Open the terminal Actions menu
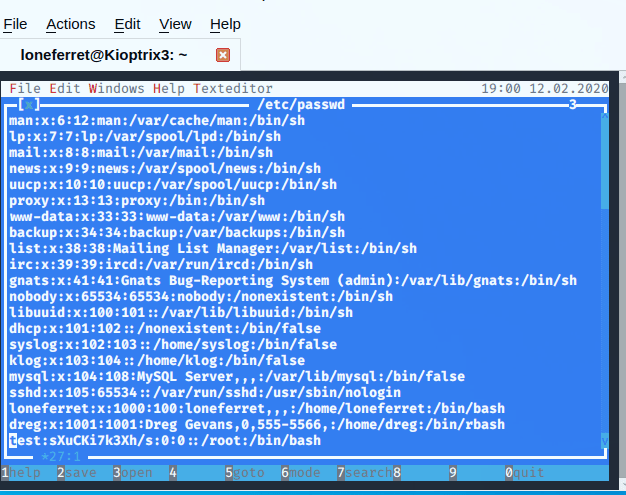This screenshot has width=626, height=495. pos(71,24)
